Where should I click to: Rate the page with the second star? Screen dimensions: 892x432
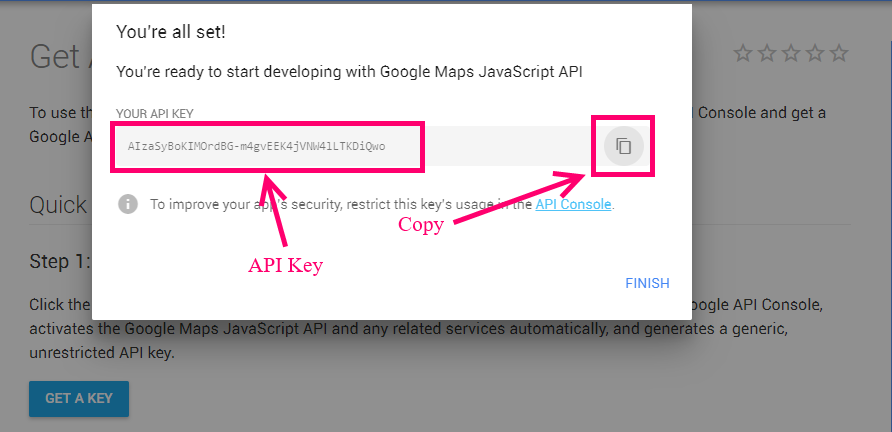pos(767,54)
